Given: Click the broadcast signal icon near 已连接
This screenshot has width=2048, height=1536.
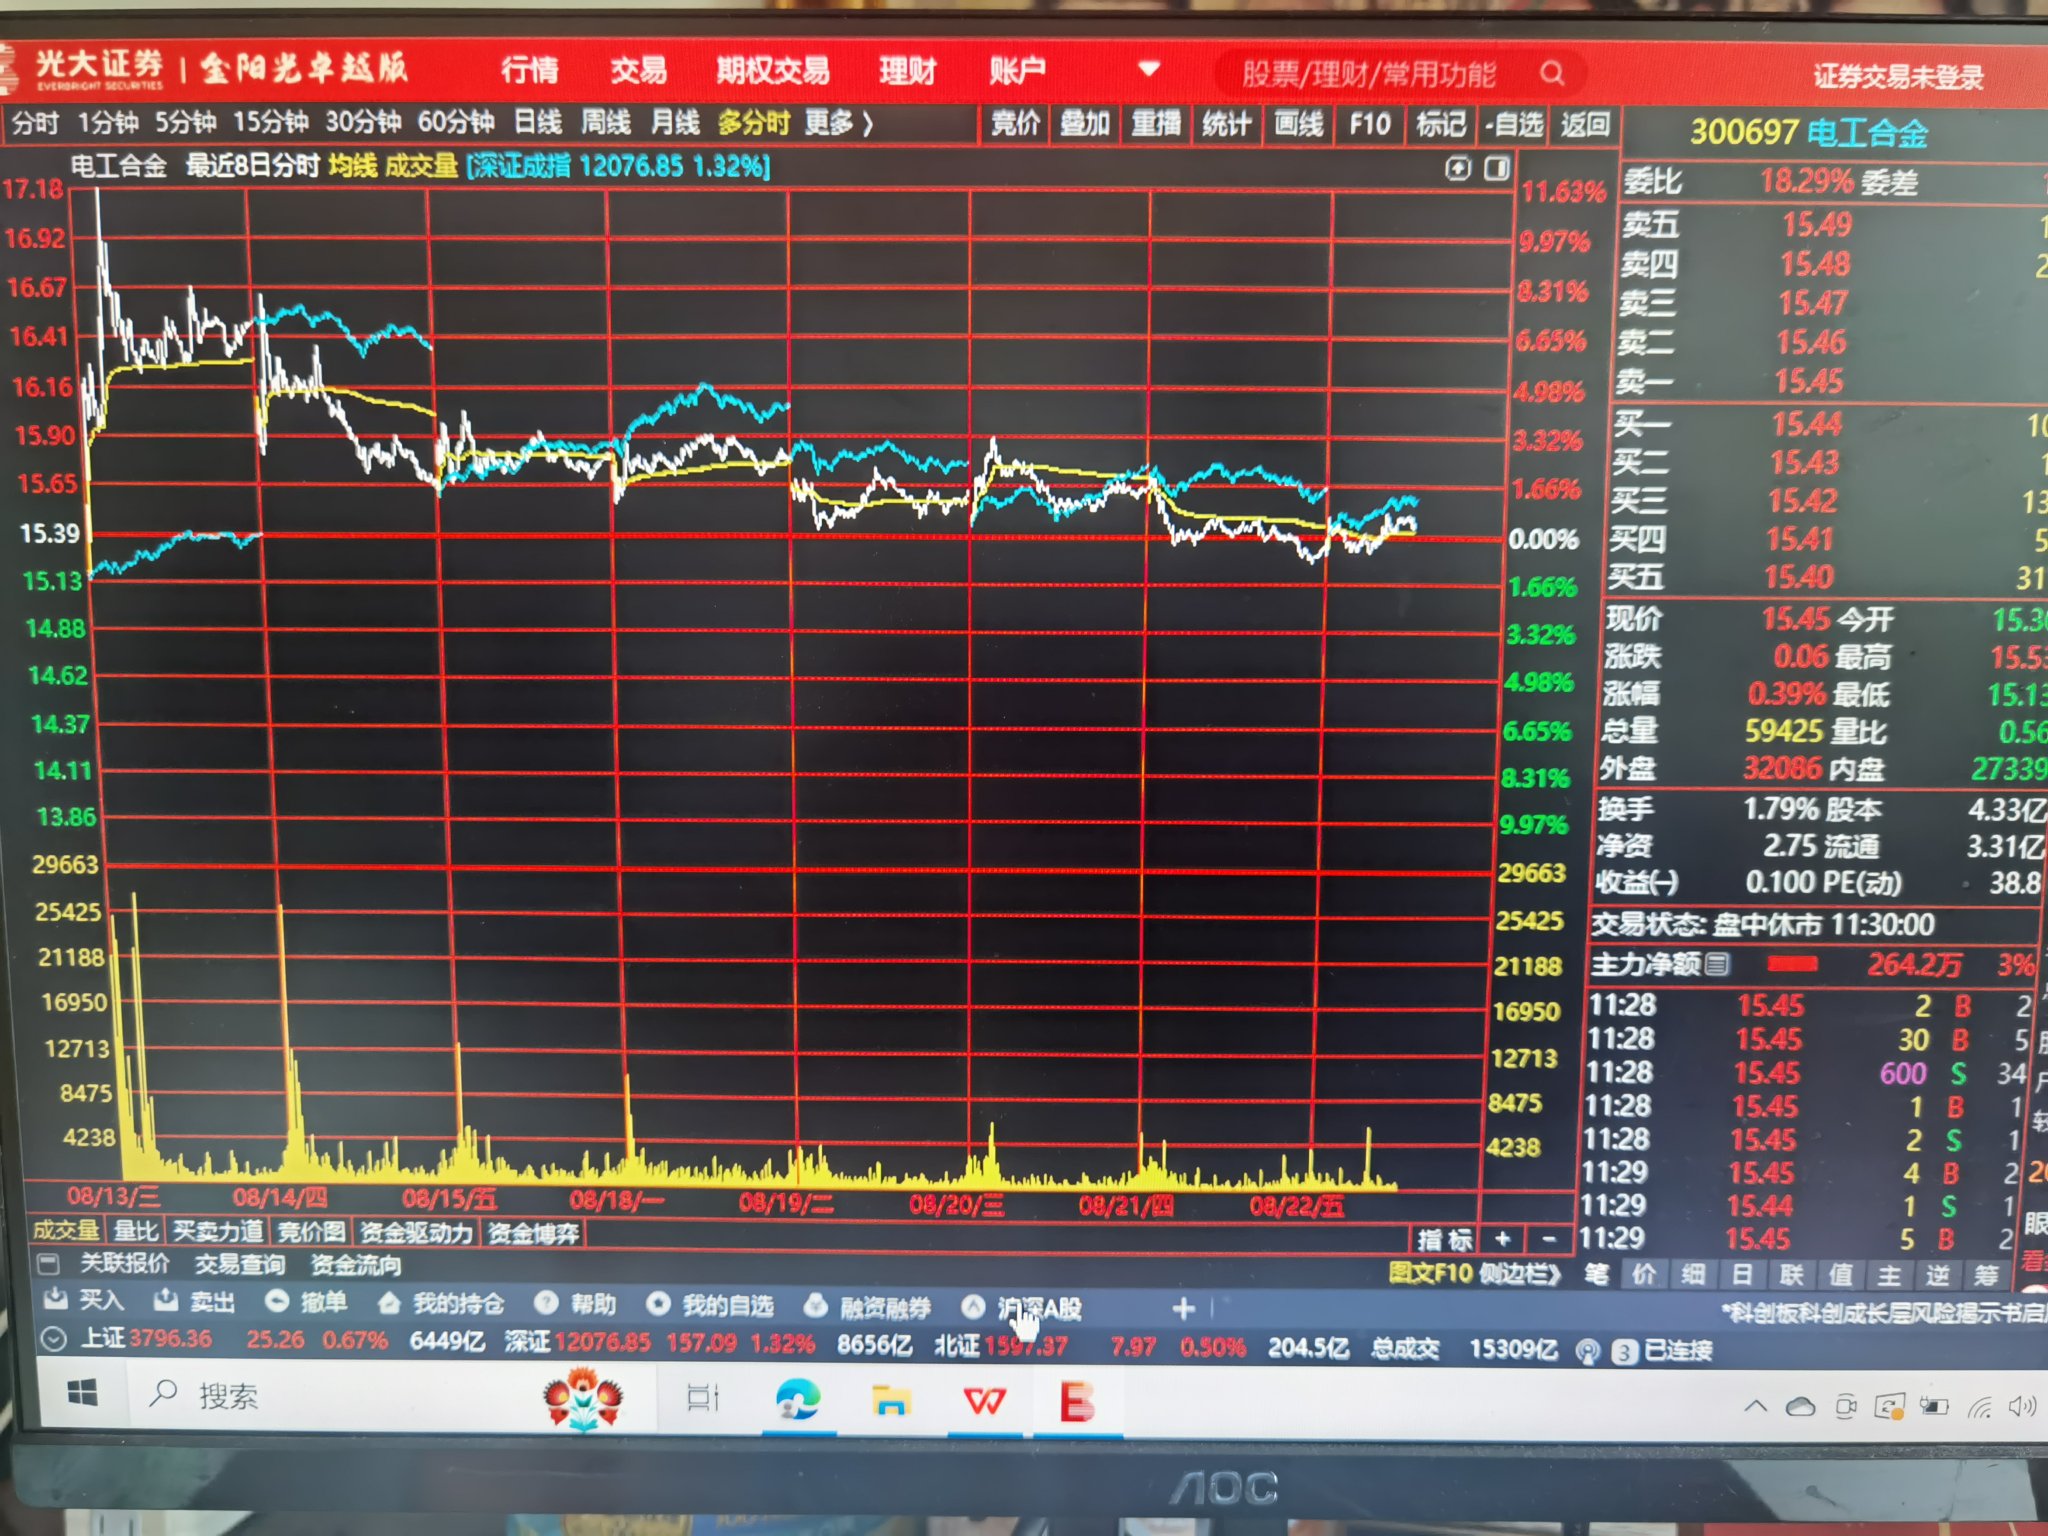Looking at the screenshot, I should point(1588,1352).
